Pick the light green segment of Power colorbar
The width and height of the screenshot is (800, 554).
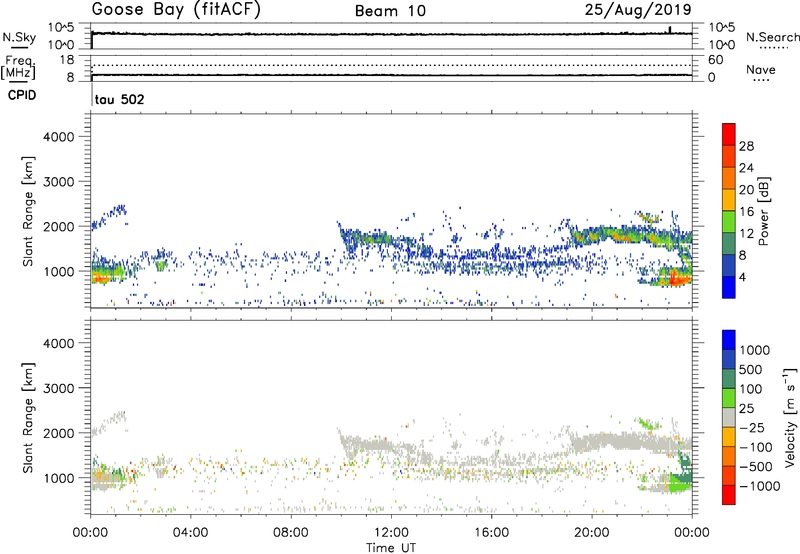click(x=729, y=222)
